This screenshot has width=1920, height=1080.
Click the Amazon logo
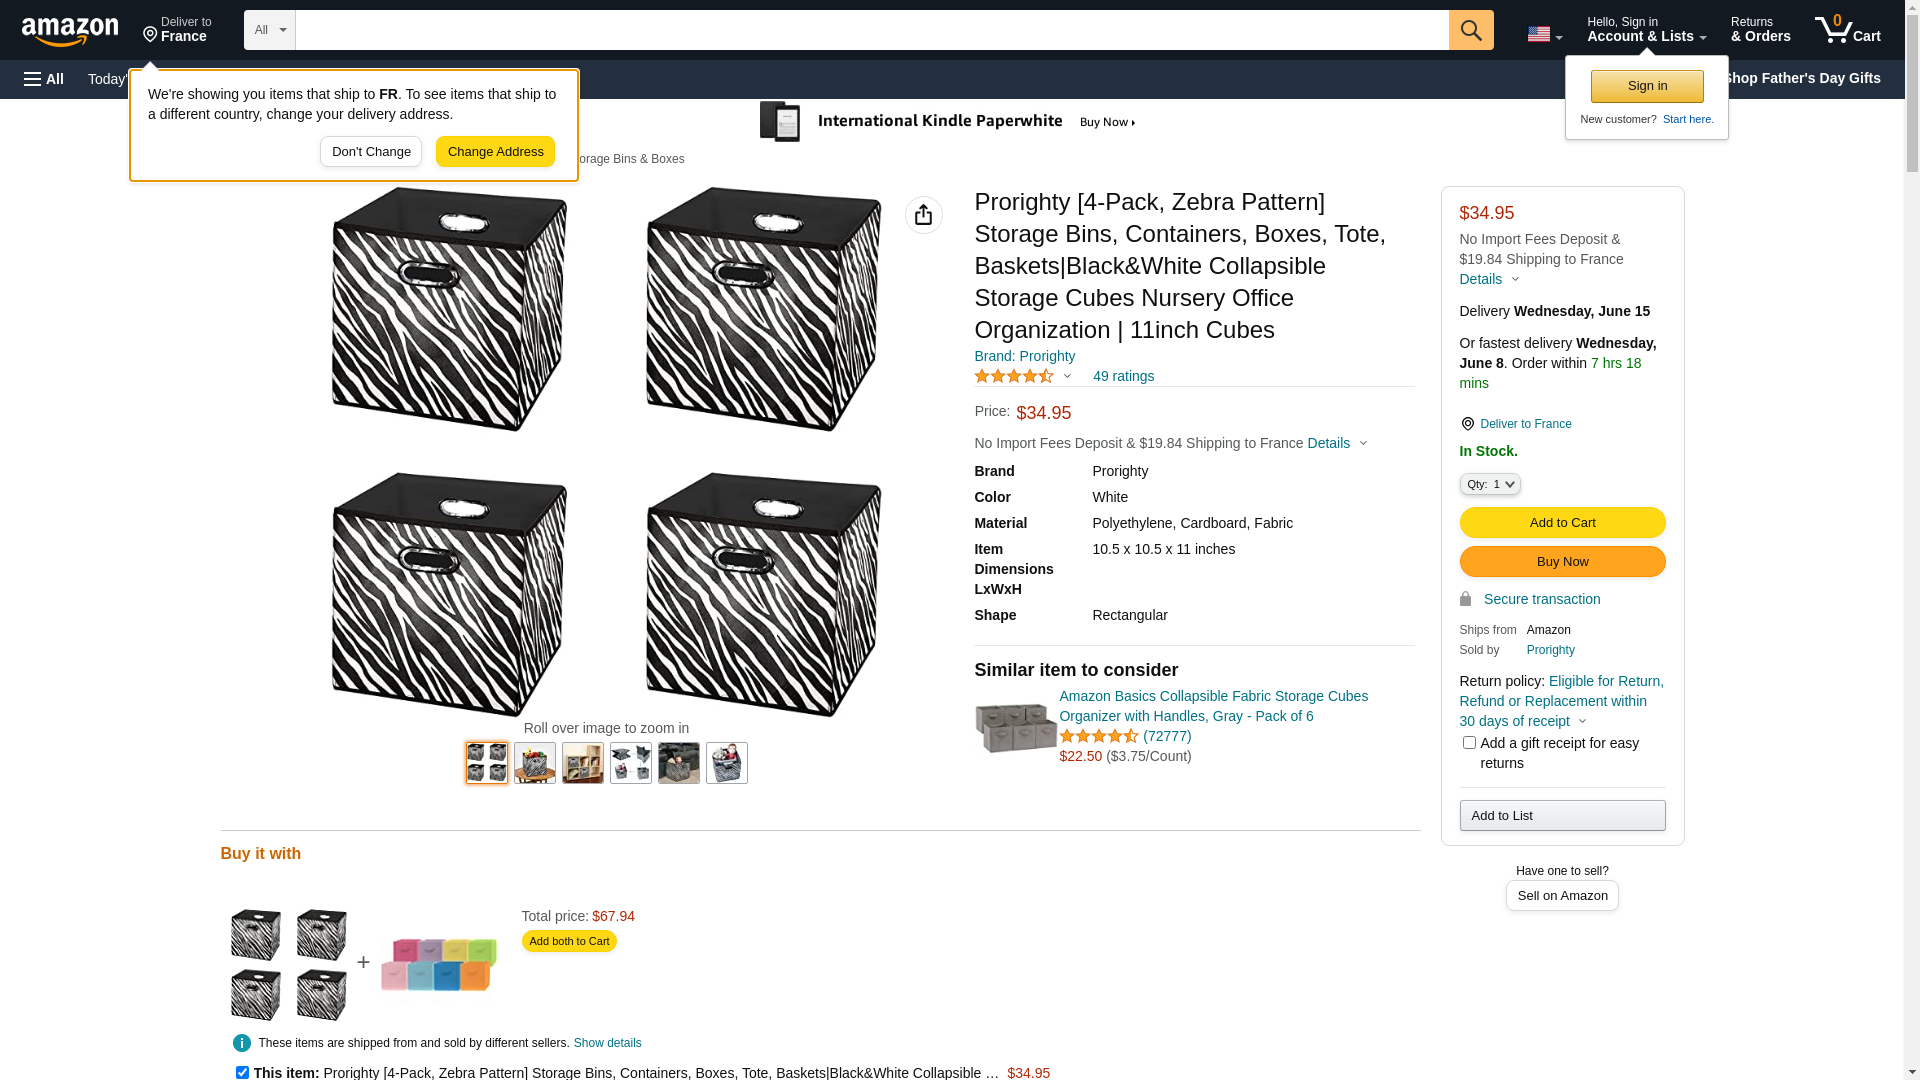click(x=70, y=31)
